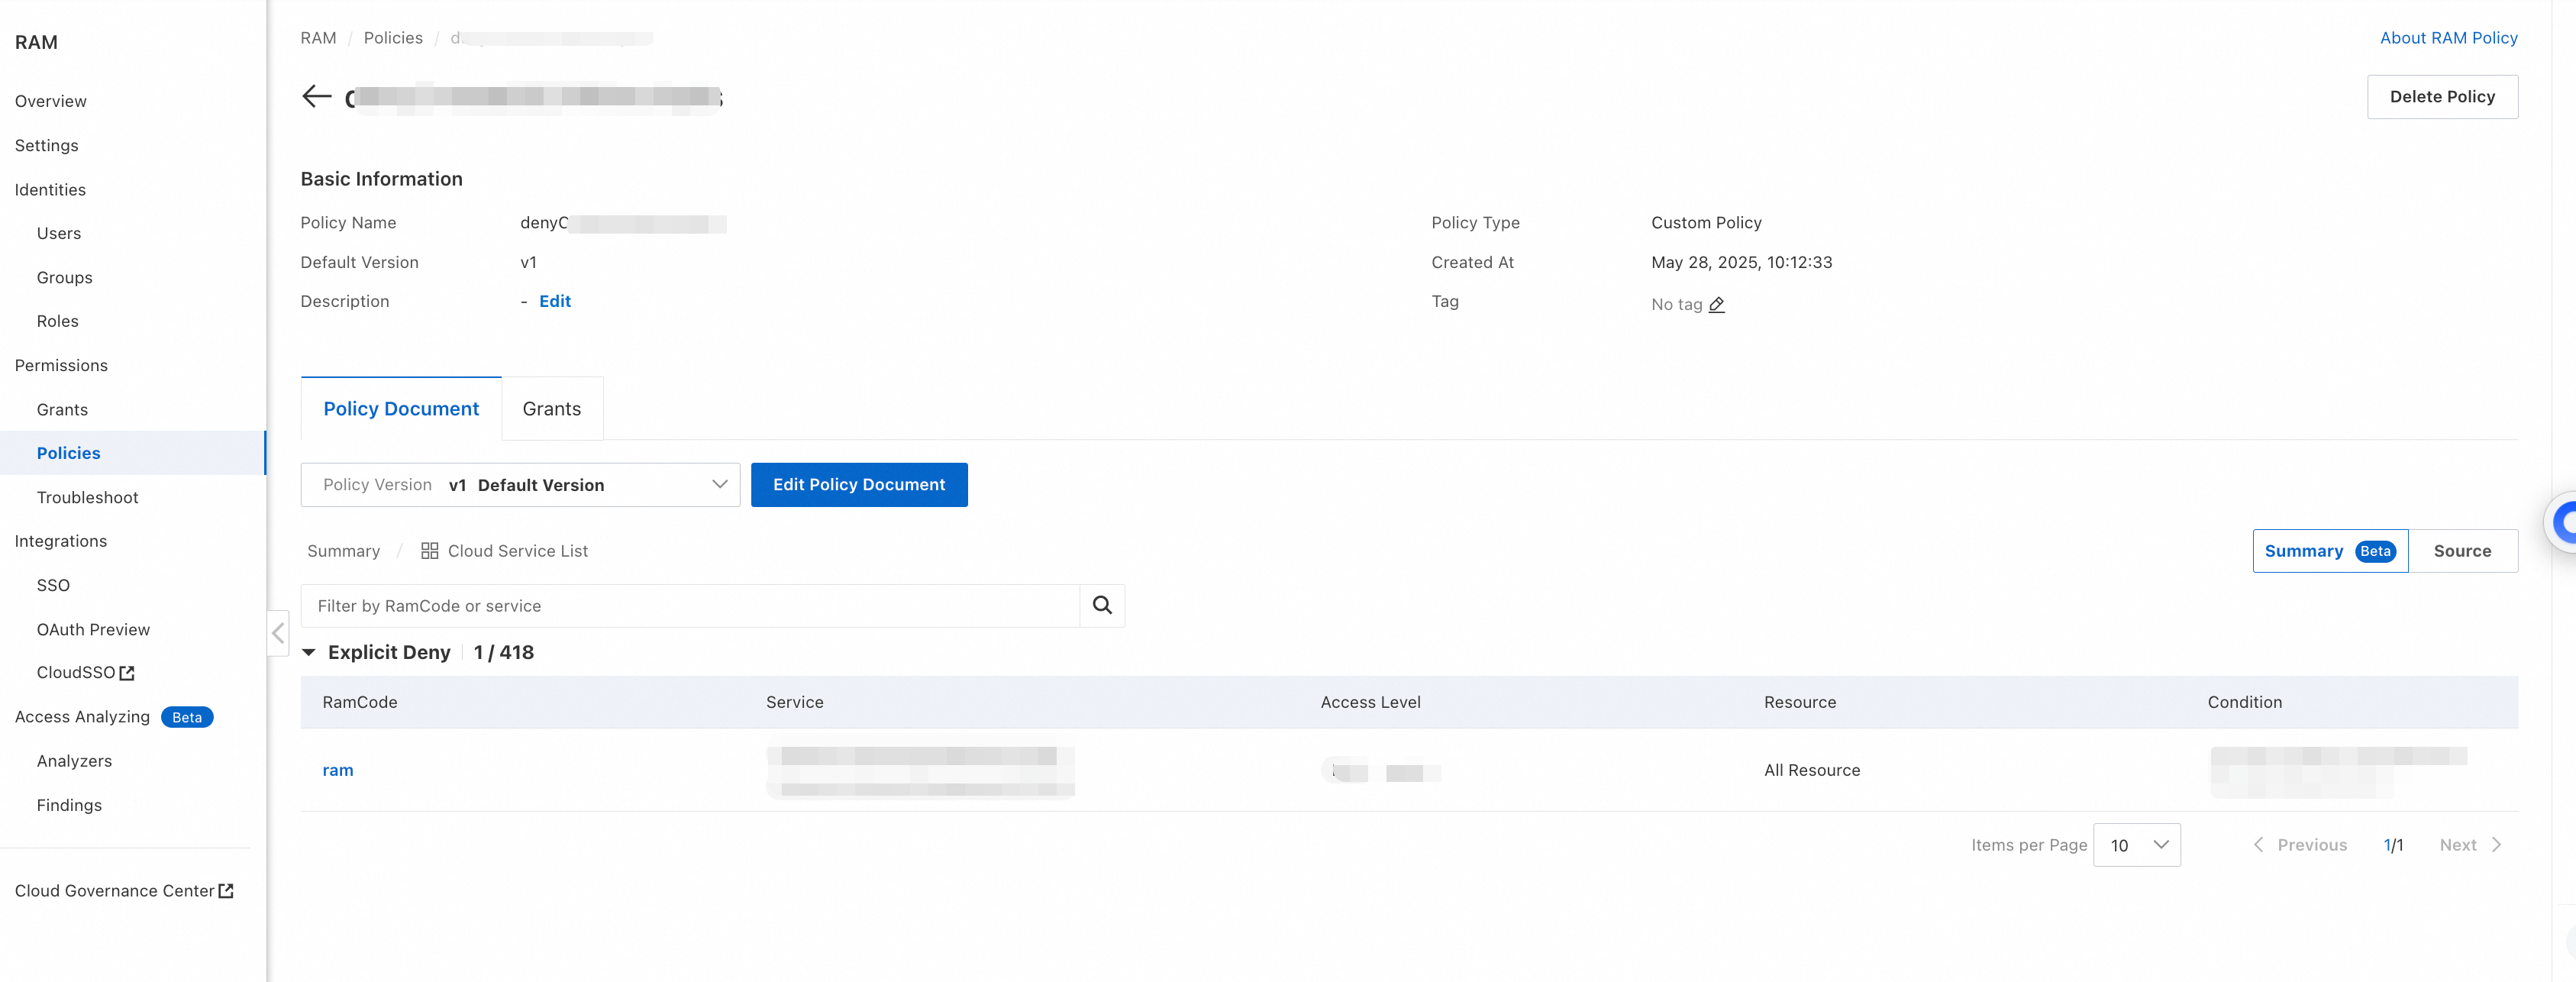2576x982 pixels.
Task: Go to Previous page
Action: pyautogui.click(x=2300, y=845)
